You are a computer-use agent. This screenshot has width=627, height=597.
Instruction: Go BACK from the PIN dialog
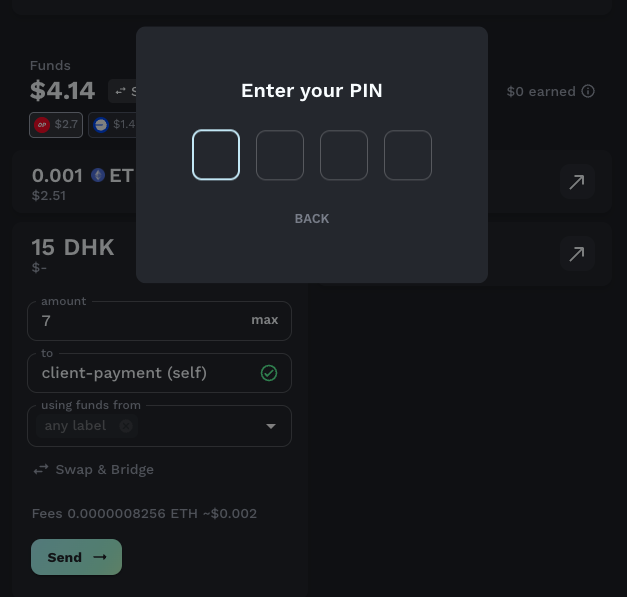point(312,219)
